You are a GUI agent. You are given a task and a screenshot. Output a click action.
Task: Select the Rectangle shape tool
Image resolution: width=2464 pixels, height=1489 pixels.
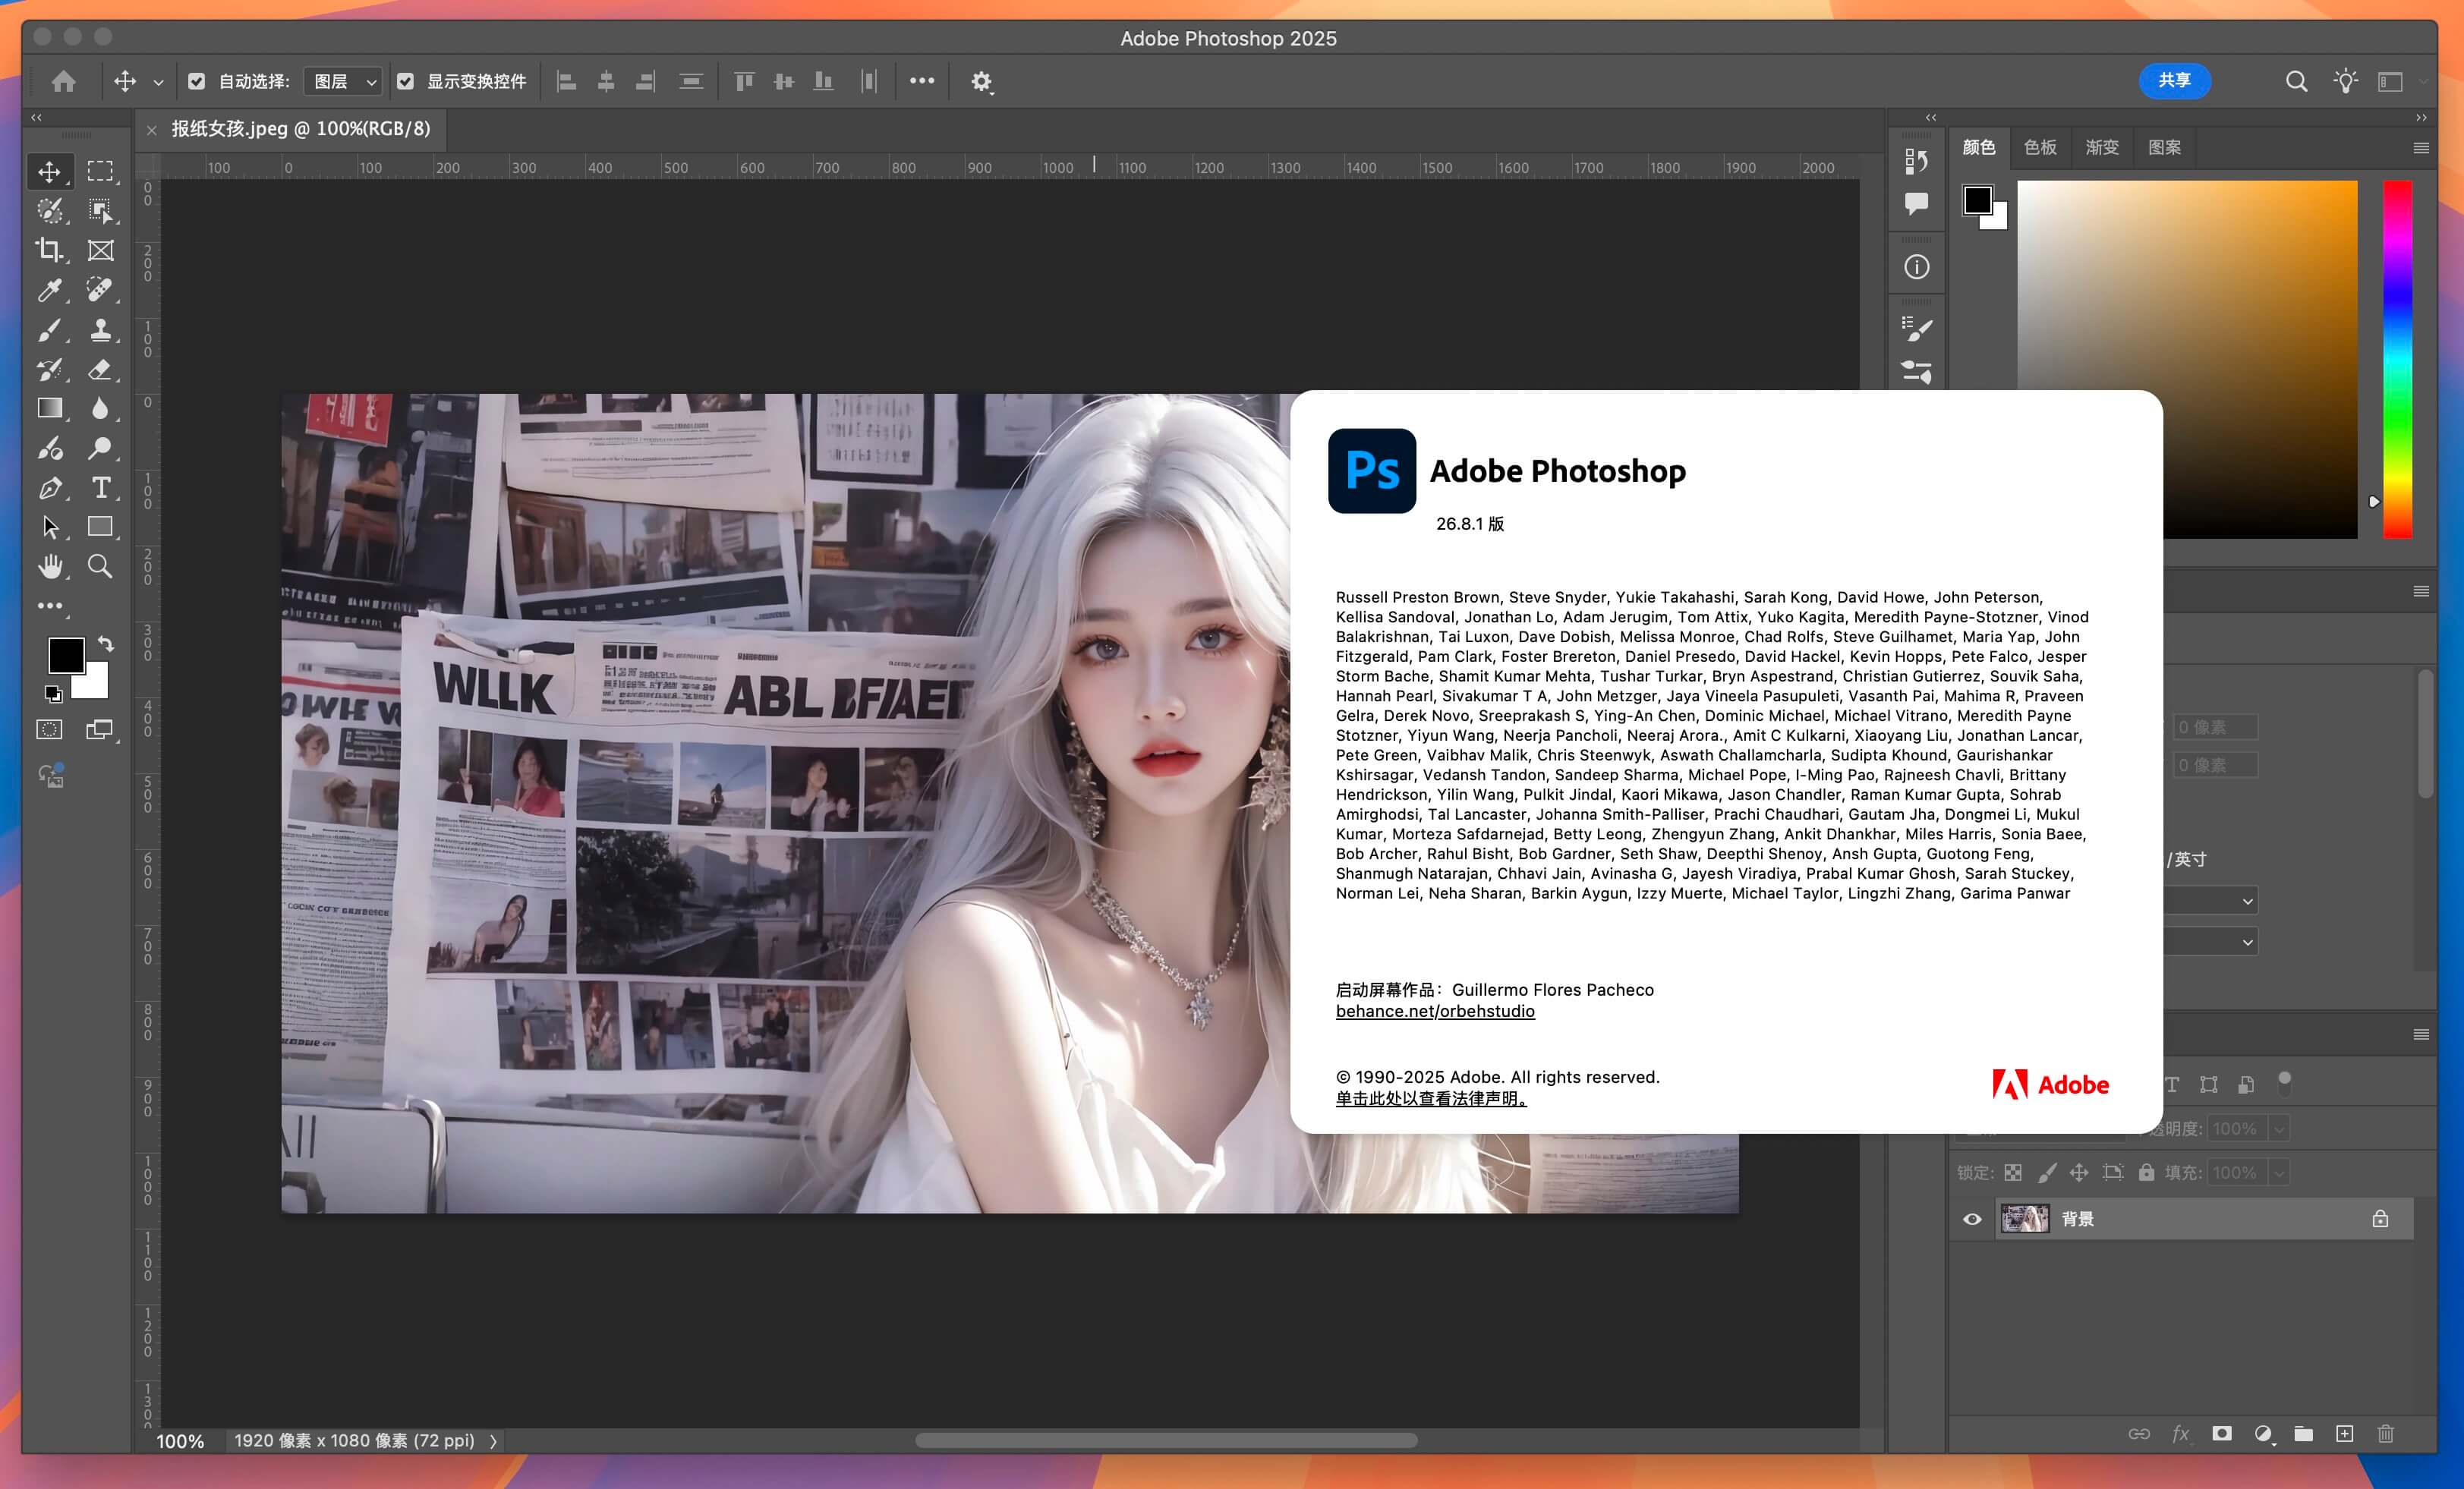point(100,527)
